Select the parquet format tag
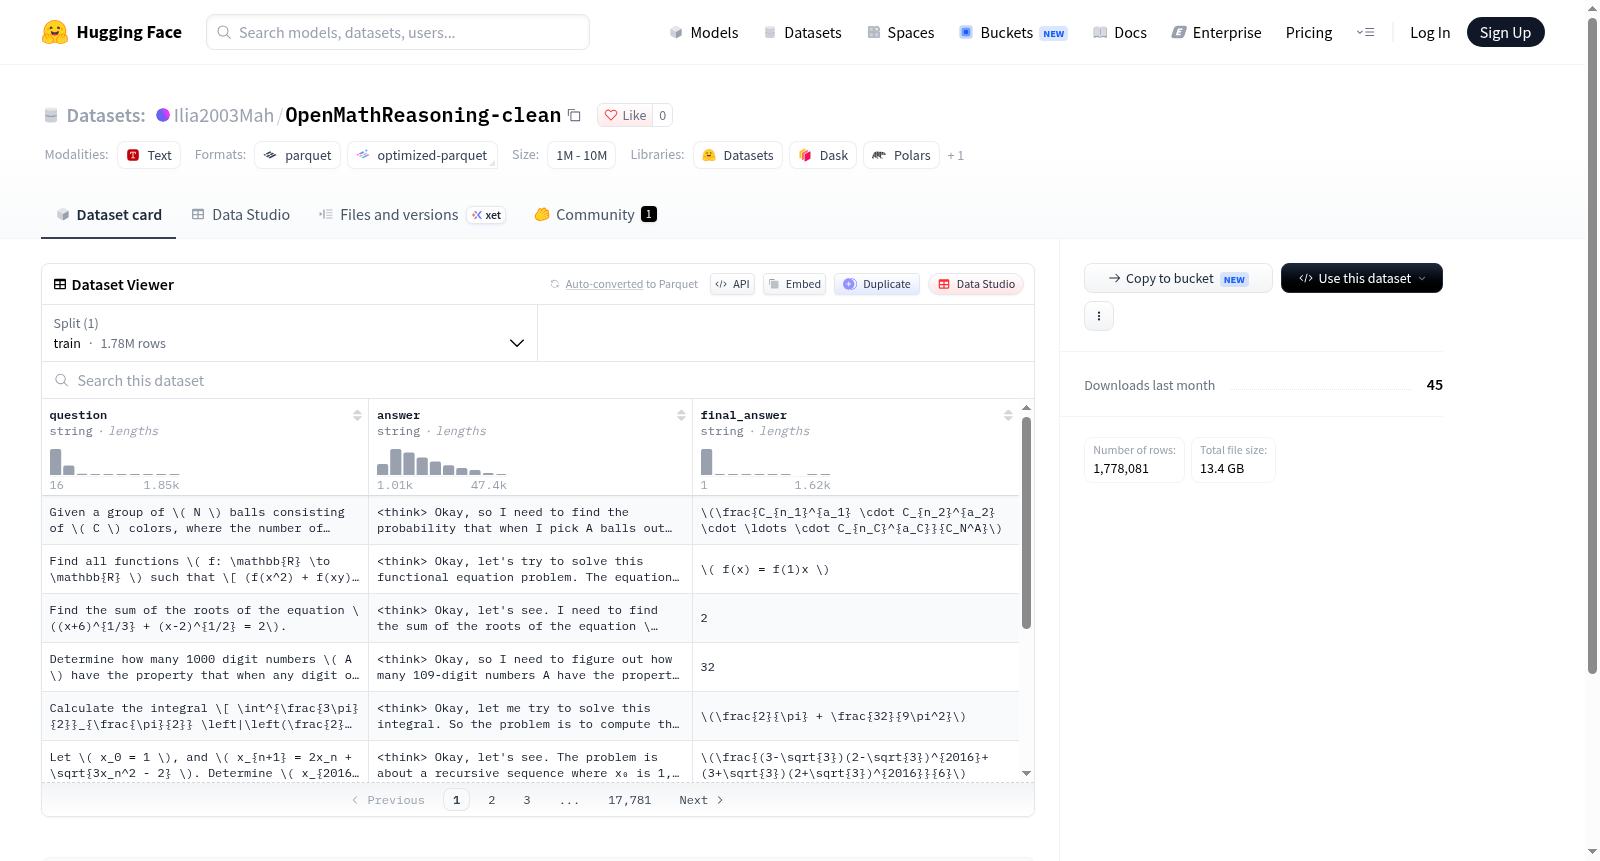Viewport: 1600px width, 861px height. click(298, 155)
